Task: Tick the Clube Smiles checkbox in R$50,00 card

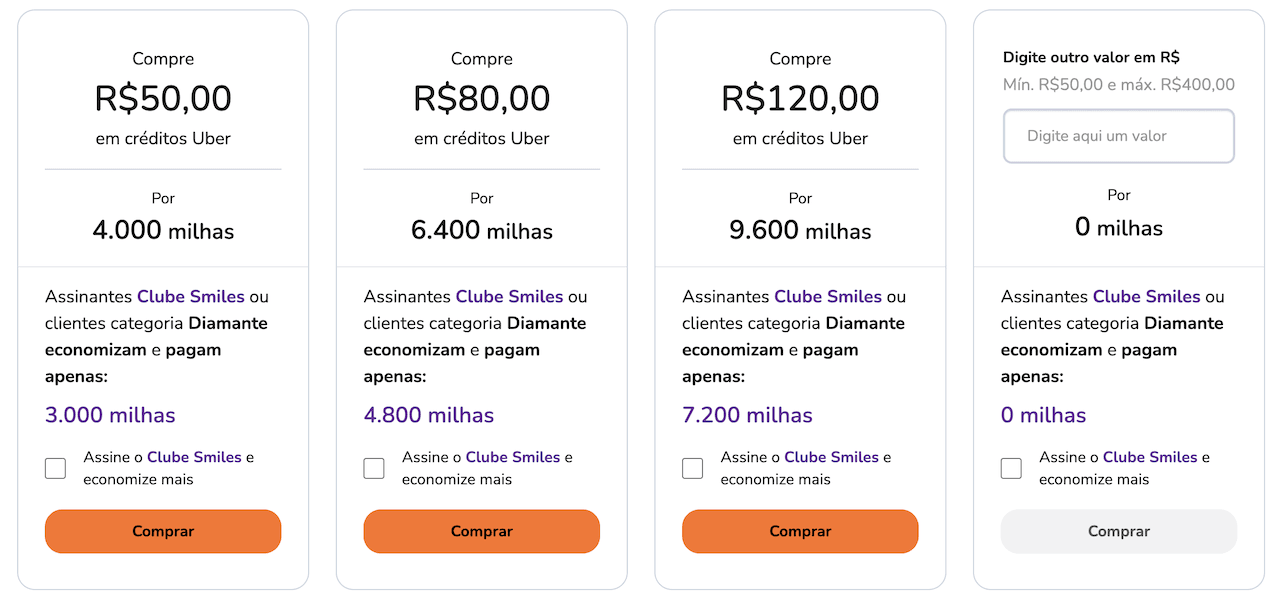Action: click(x=56, y=468)
